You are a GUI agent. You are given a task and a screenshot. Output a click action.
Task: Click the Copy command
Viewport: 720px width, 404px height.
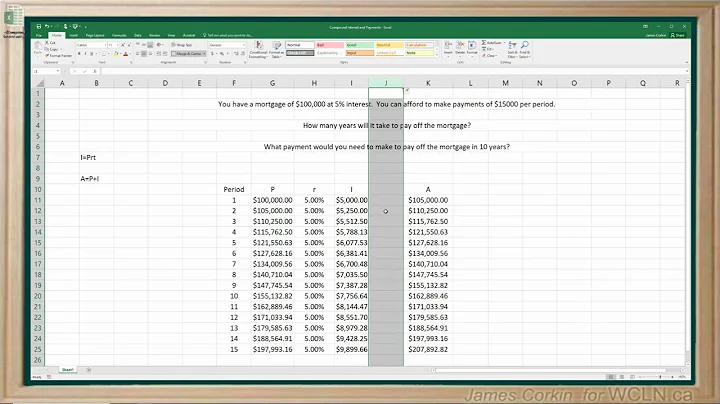52,49
